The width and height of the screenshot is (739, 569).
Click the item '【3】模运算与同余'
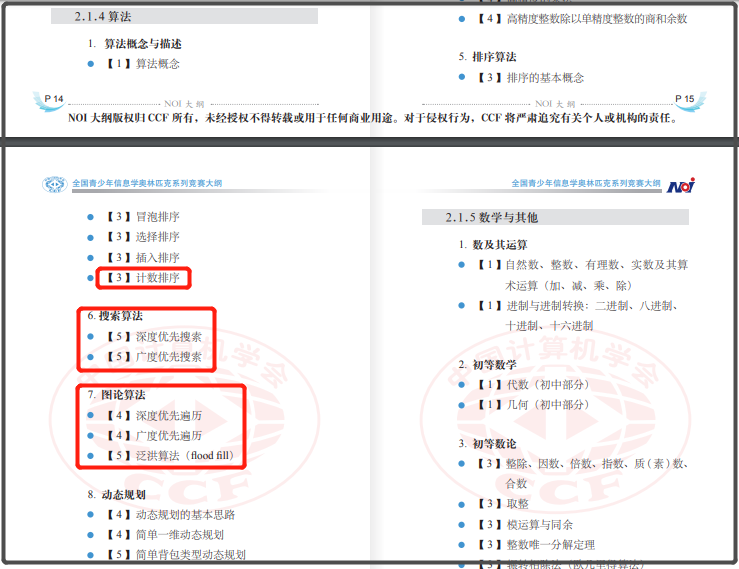(x=525, y=525)
